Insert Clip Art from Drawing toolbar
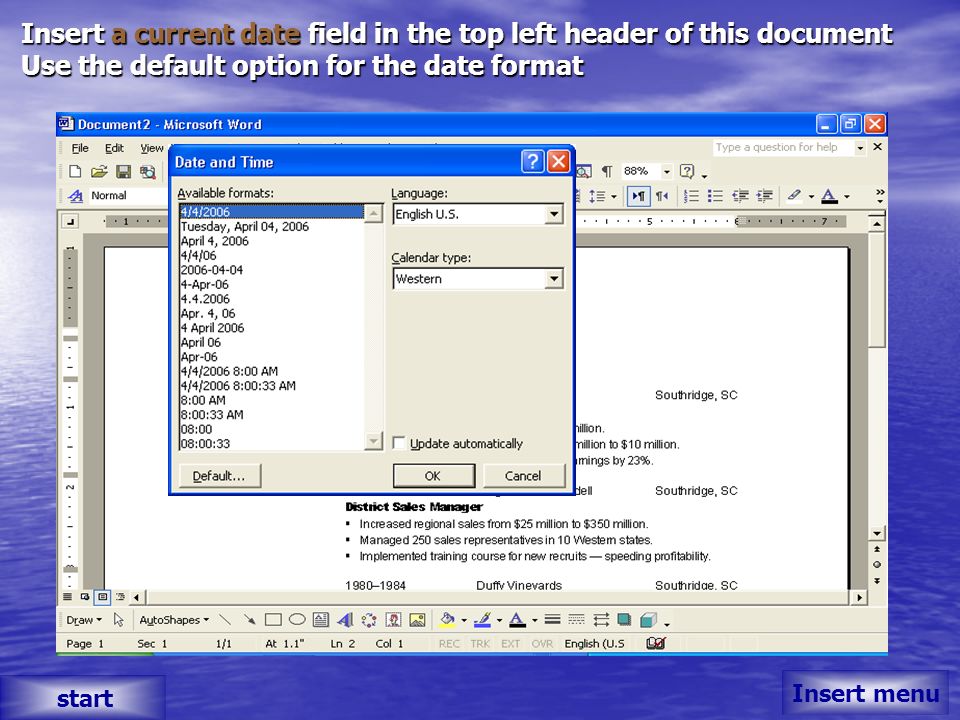Viewport: 960px width, 720px height. tap(393, 620)
